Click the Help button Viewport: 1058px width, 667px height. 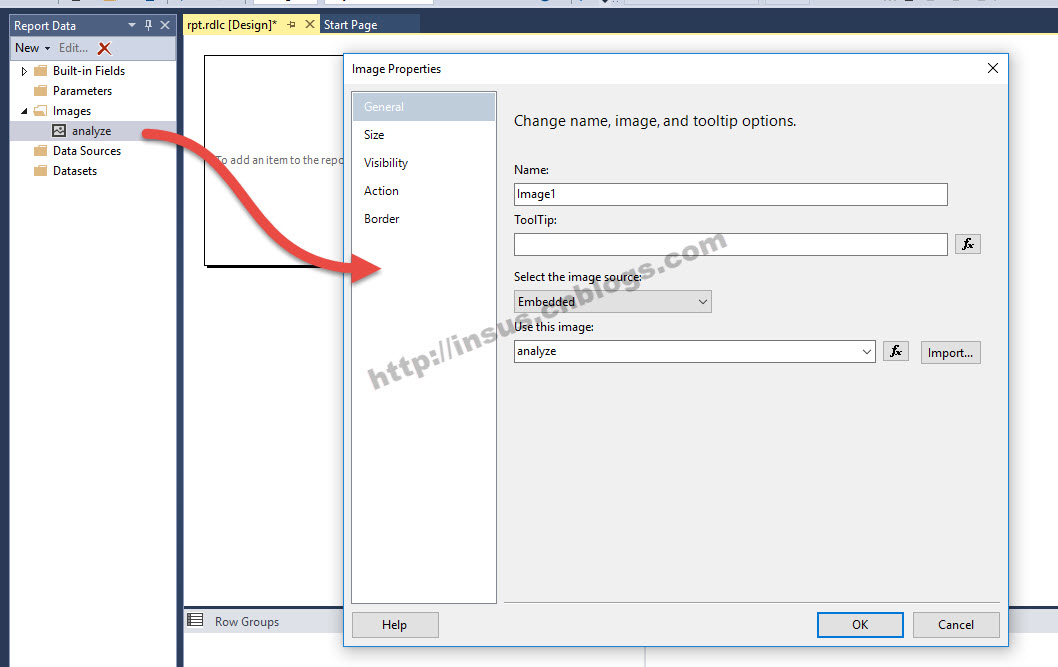click(x=395, y=625)
